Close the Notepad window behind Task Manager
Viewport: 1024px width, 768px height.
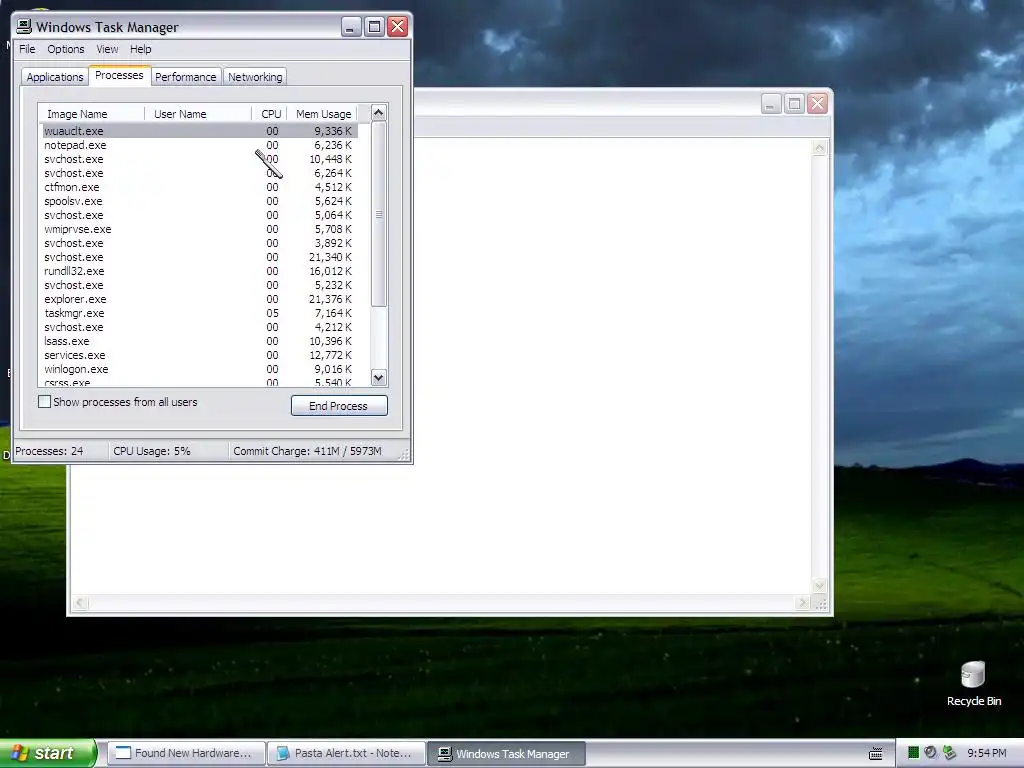(818, 104)
